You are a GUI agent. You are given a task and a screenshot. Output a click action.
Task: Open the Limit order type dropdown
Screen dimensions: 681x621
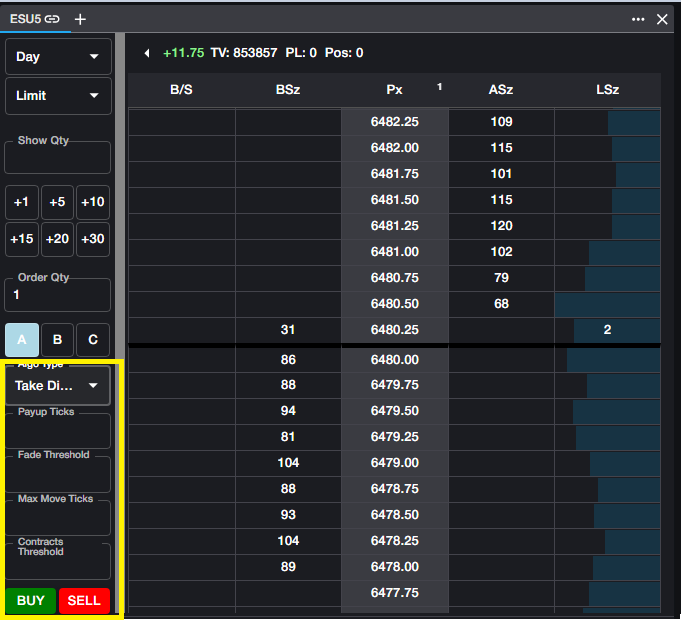click(58, 96)
